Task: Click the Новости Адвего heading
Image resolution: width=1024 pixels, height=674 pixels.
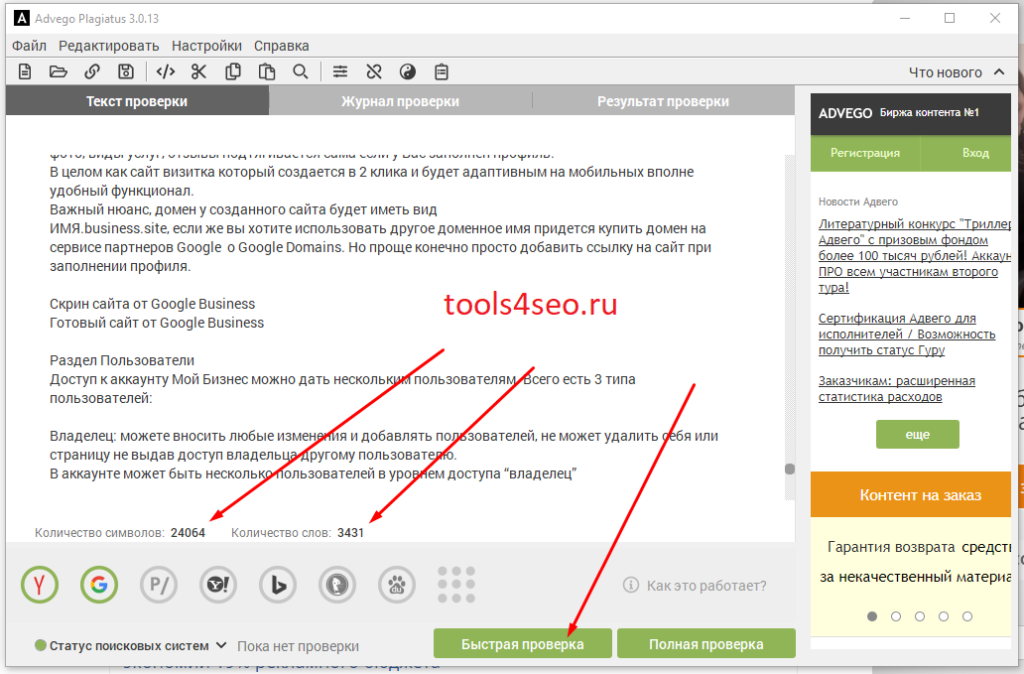Action: (x=858, y=202)
